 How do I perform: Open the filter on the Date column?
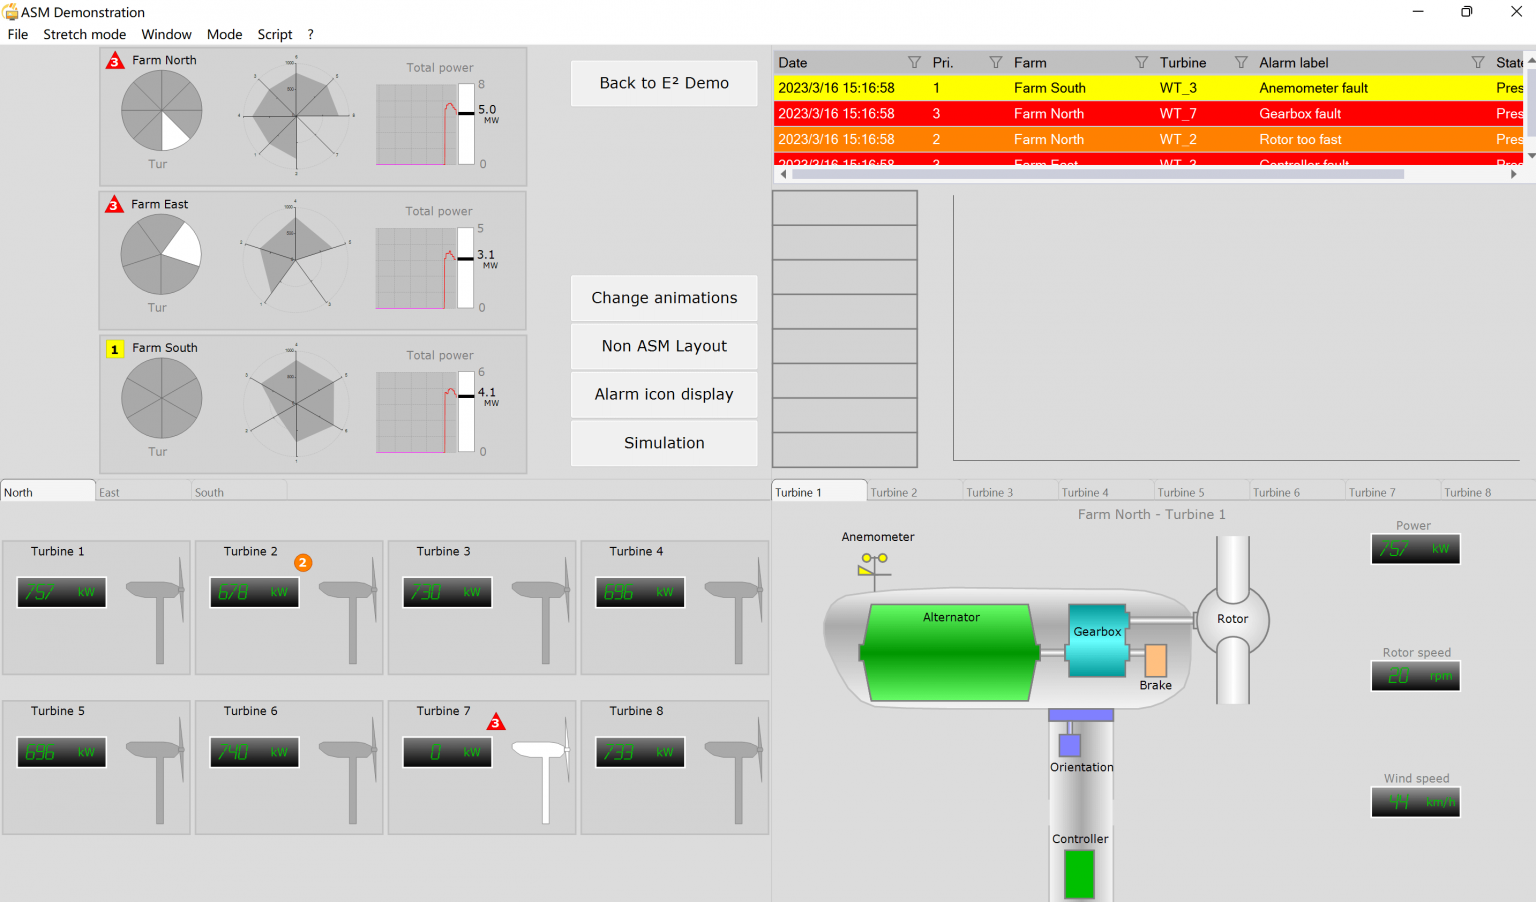(x=913, y=62)
